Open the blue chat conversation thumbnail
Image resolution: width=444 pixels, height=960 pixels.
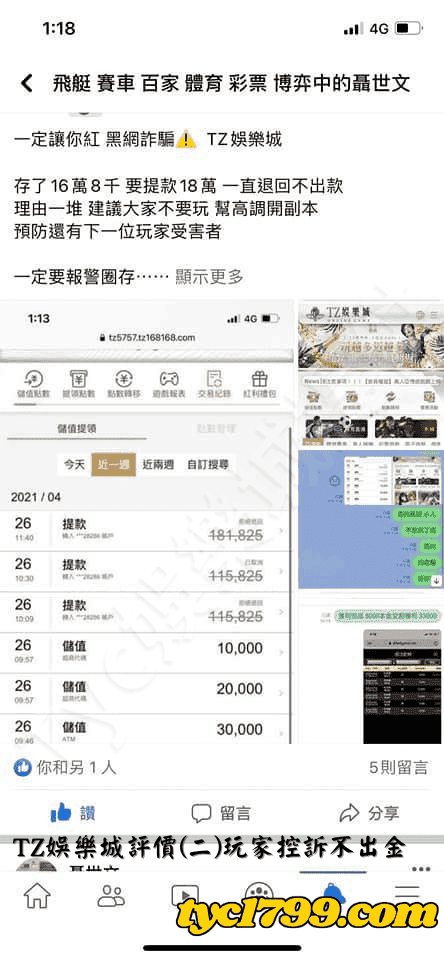click(x=371, y=520)
